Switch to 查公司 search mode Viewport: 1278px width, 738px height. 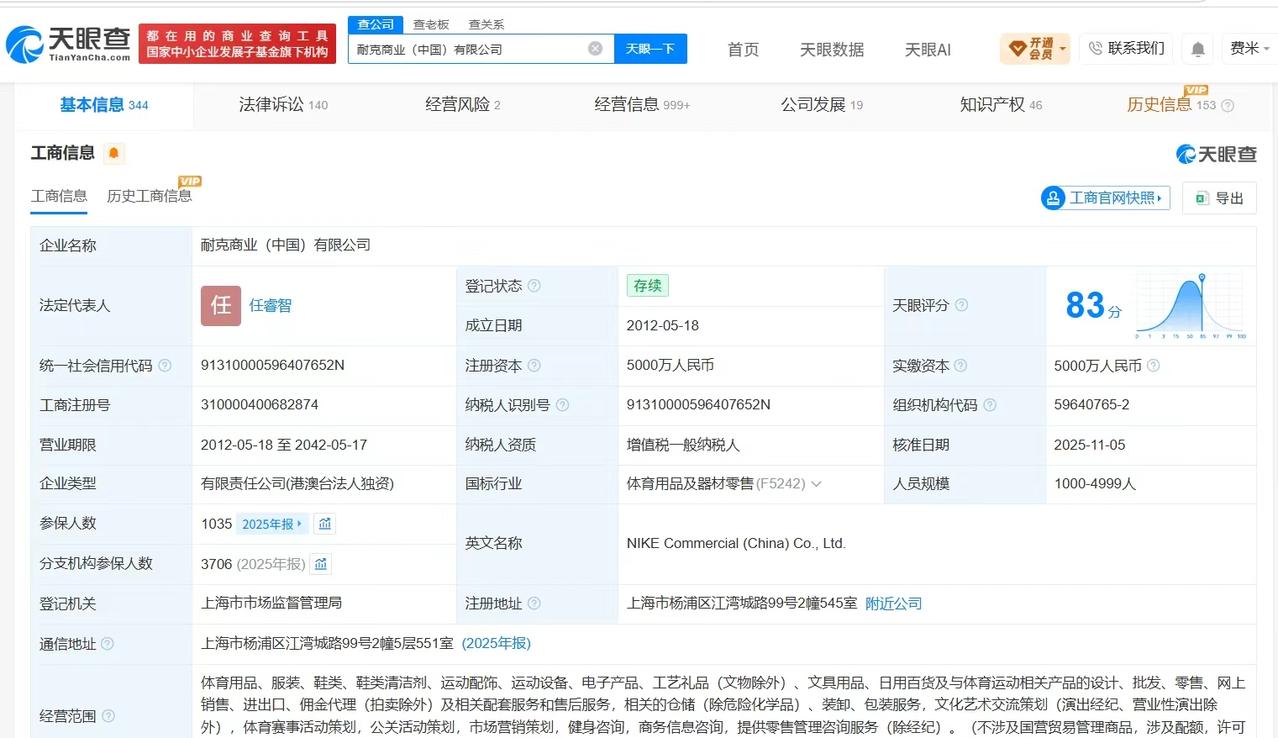click(376, 24)
